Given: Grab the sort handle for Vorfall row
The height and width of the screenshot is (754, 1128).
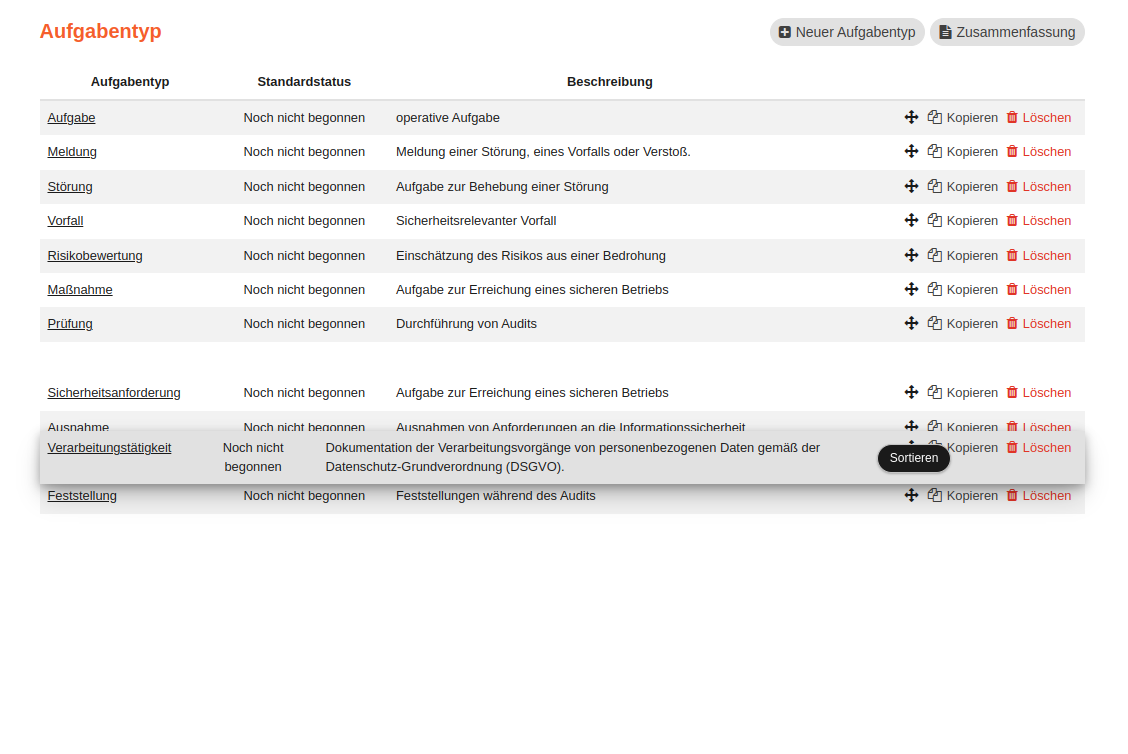Looking at the screenshot, I should 911,220.
